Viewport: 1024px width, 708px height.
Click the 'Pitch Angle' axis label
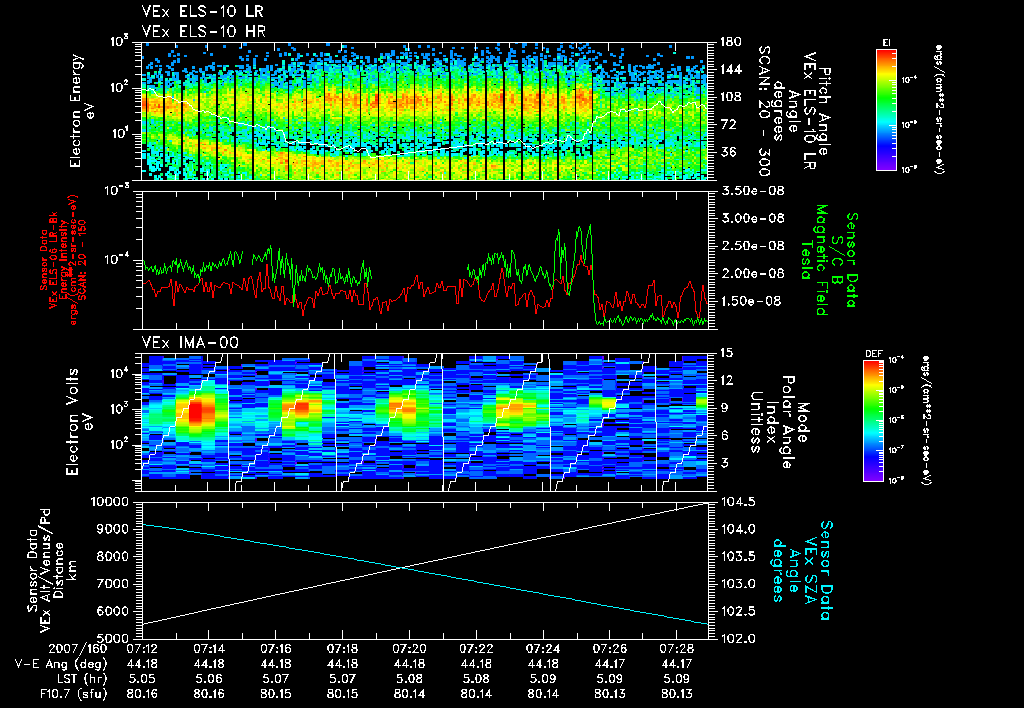pos(824,111)
